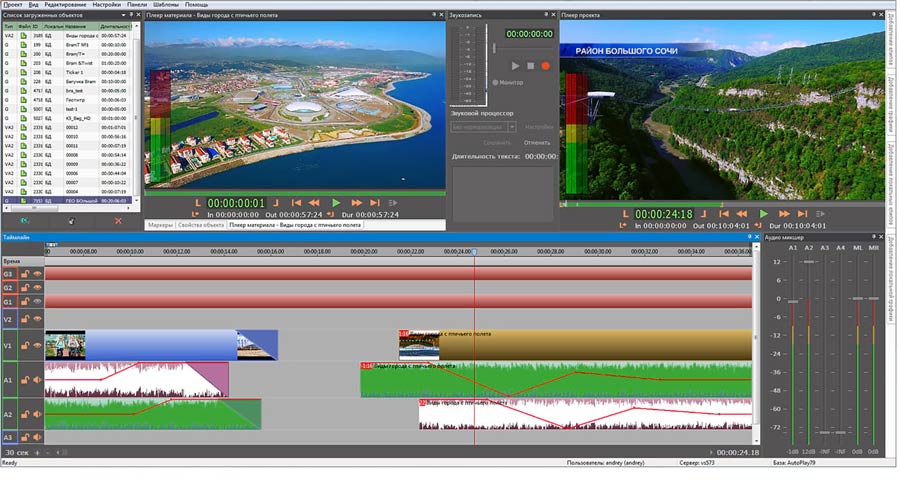Toggle visibility of track G2
Image resolution: width=900 pixels, height=482 pixels.
pyautogui.click(x=37, y=288)
